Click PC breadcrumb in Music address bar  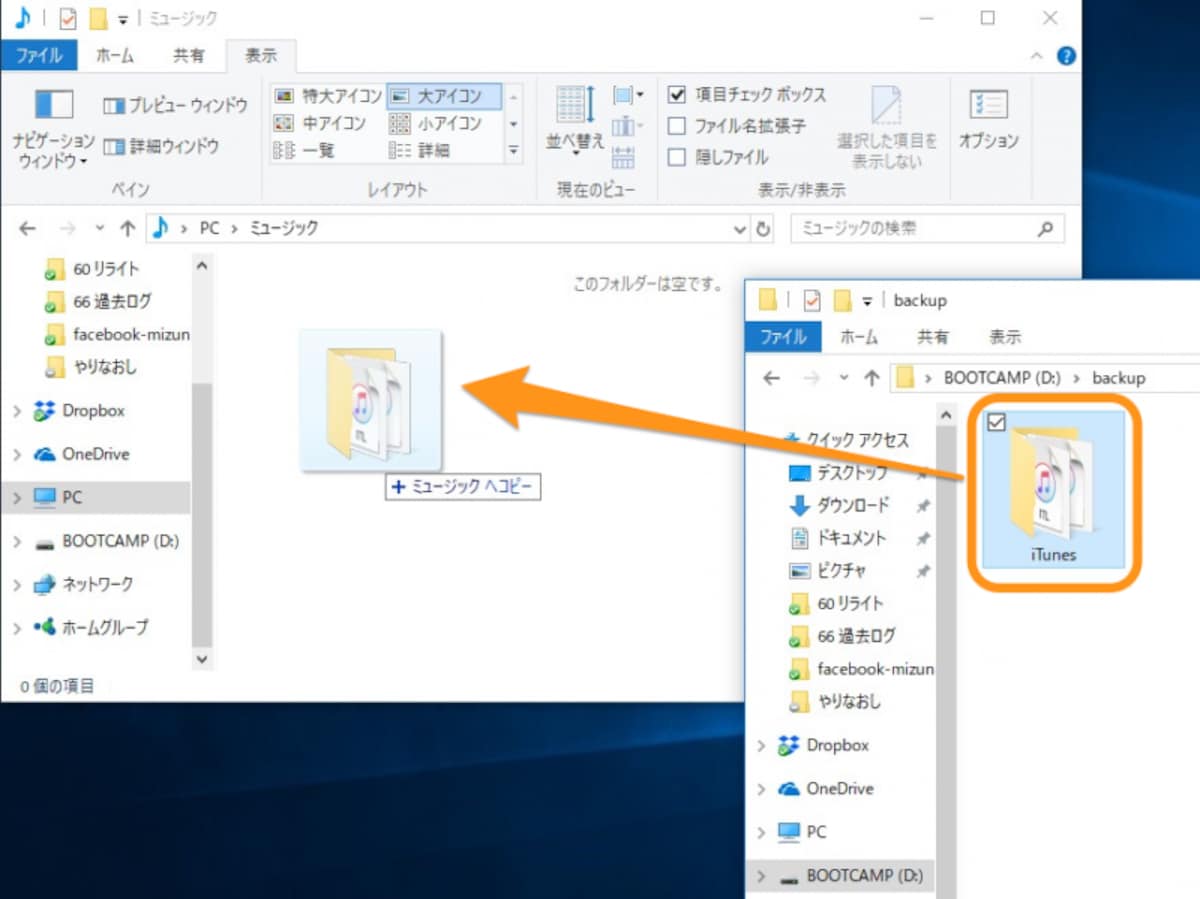coord(209,228)
